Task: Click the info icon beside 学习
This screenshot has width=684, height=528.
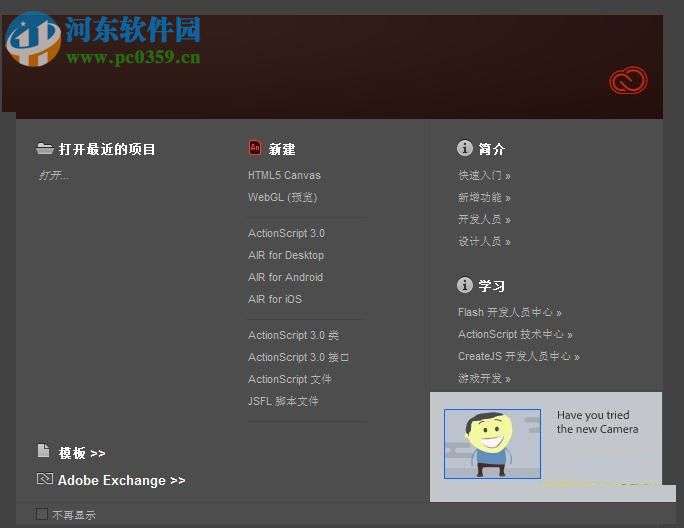Action: coord(465,285)
